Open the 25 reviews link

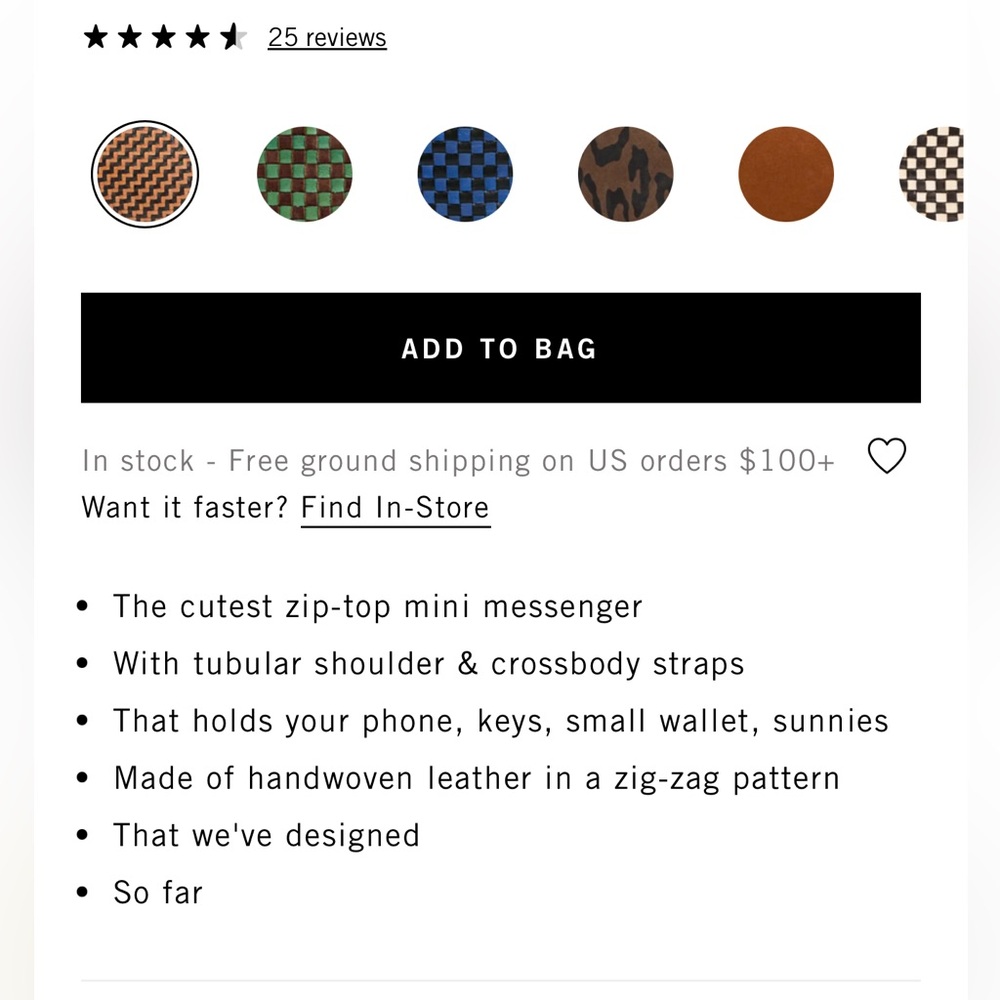(327, 38)
